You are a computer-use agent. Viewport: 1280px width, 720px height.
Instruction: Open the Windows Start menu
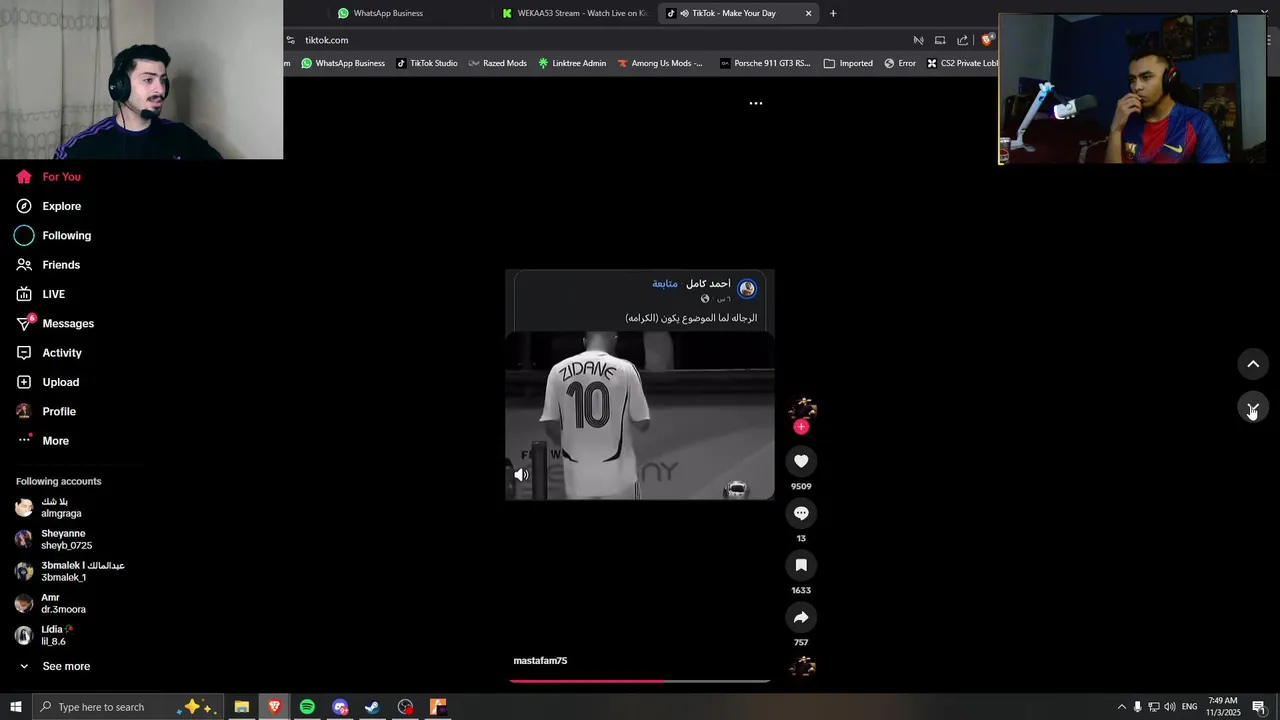(16, 707)
